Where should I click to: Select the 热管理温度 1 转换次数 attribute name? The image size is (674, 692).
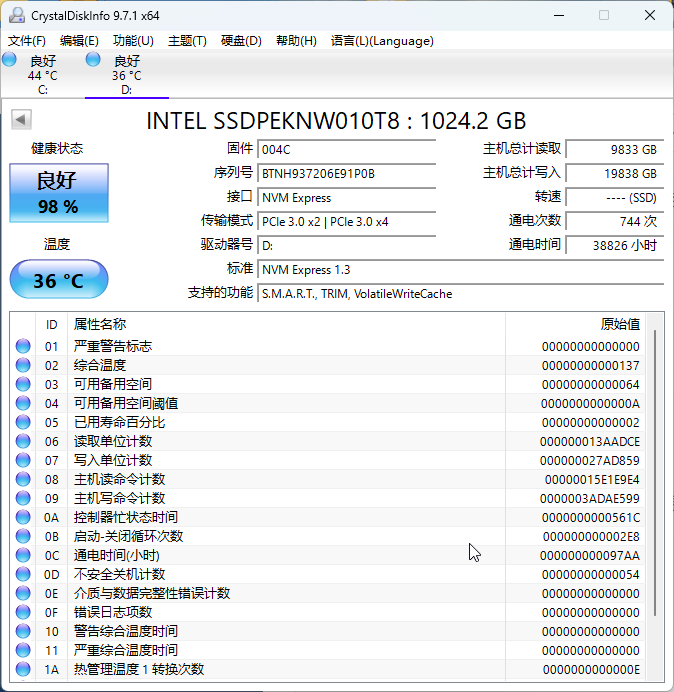139,669
